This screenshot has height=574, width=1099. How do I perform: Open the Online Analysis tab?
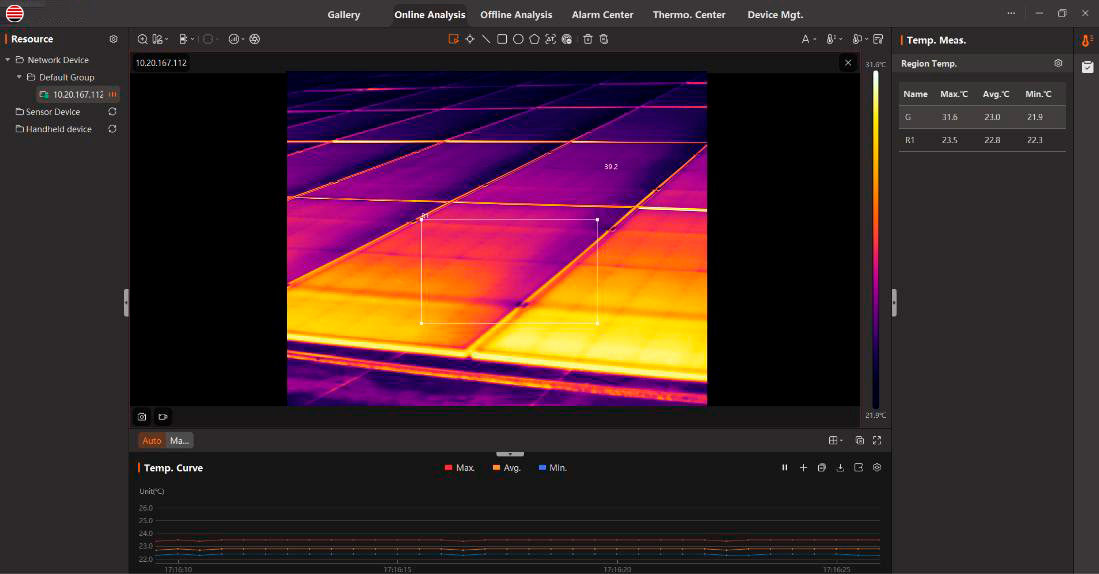coord(430,15)
